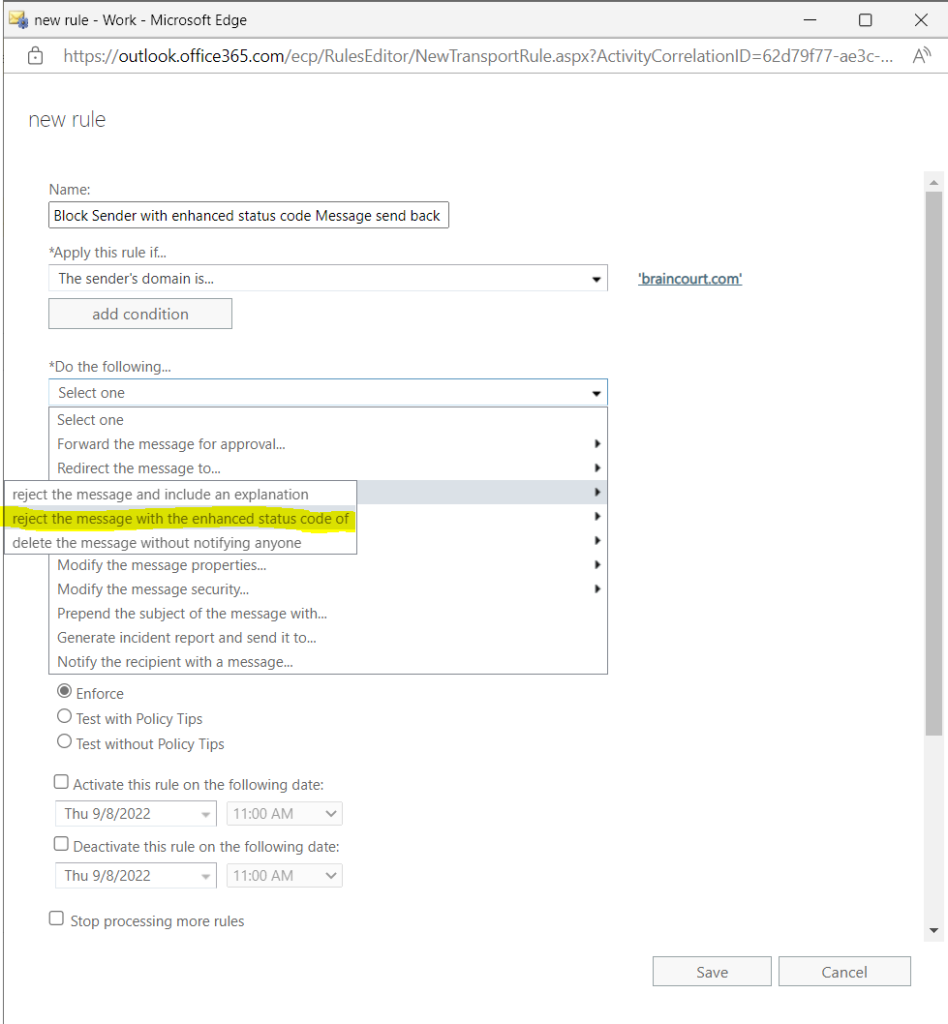Open the activation 11:00 AM time dropdown

284,814
